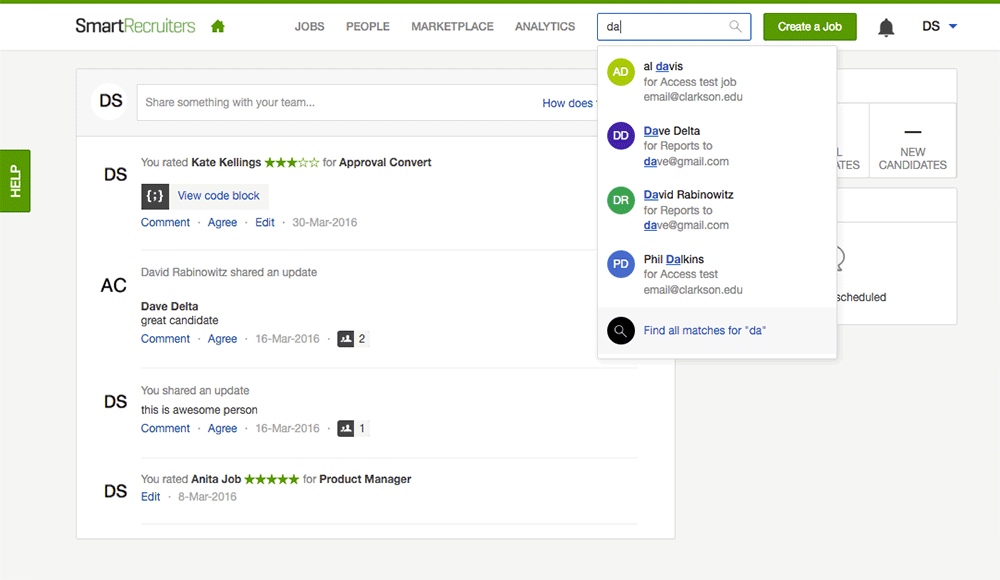
Task: Select David Rabinowitz from search suggestions
Action: point(689,195)
